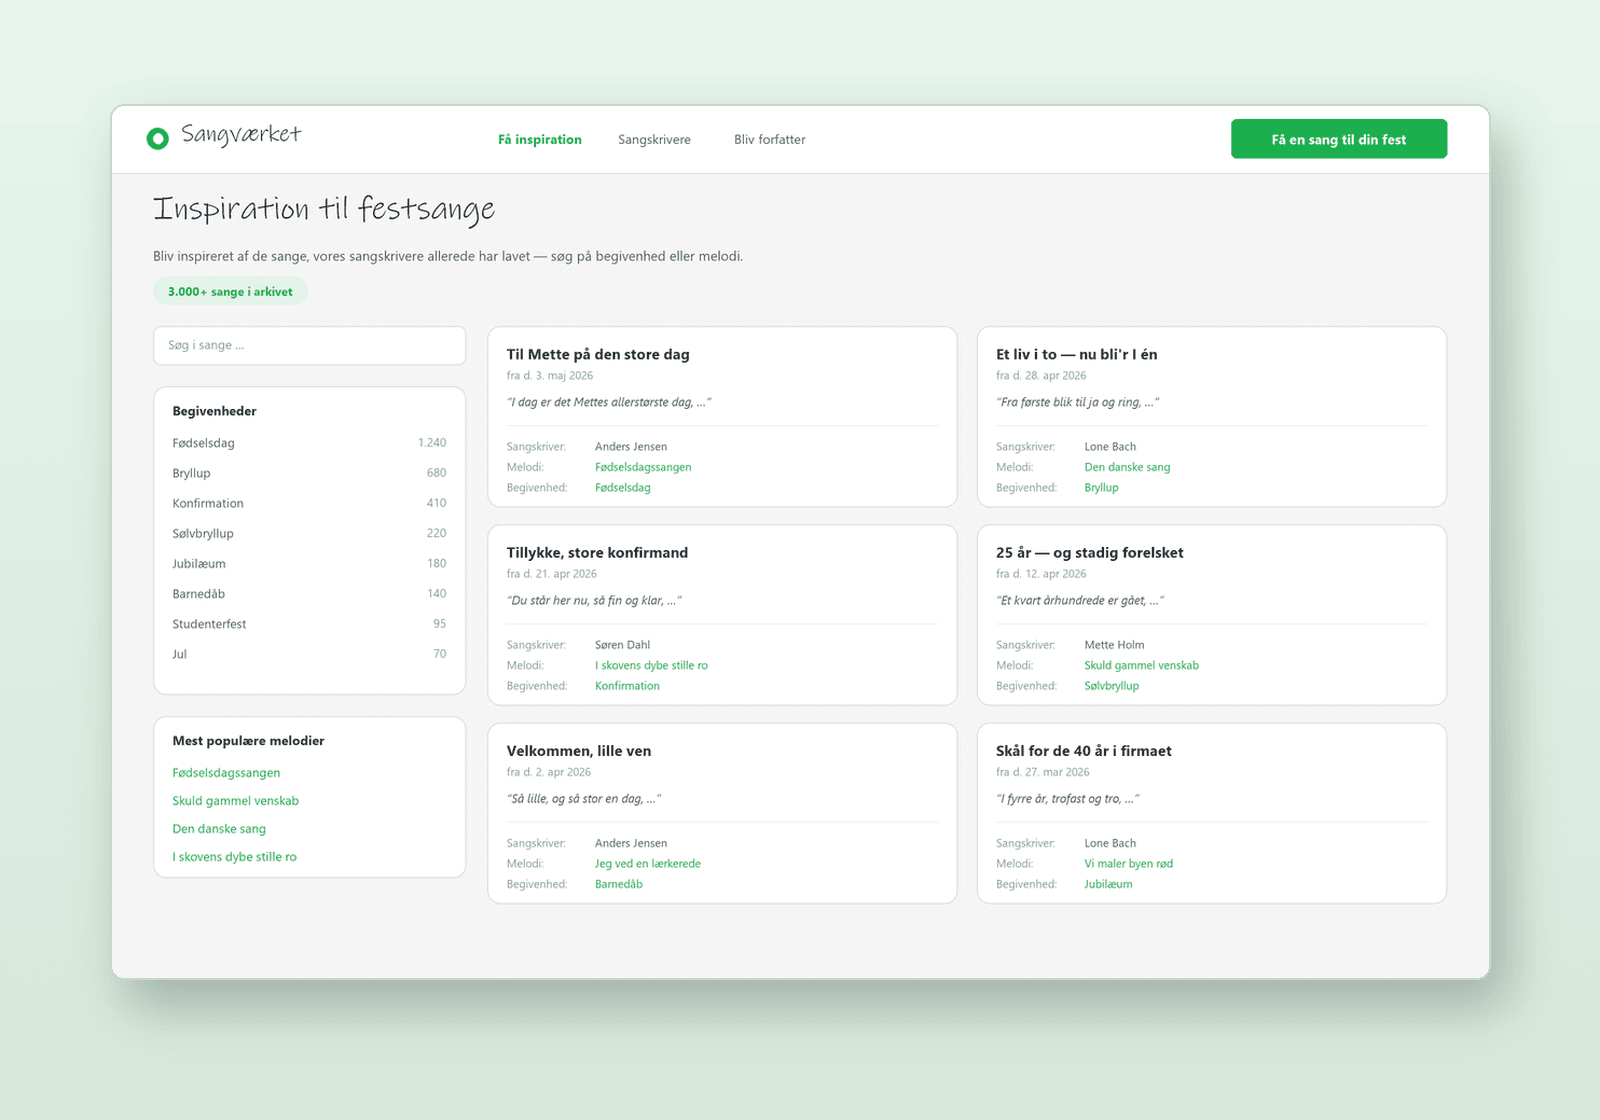Click Den danske sang melody in the Et liv i to card
The height and width of the screenshot is (1120, 1600).
coord(1127,467)
